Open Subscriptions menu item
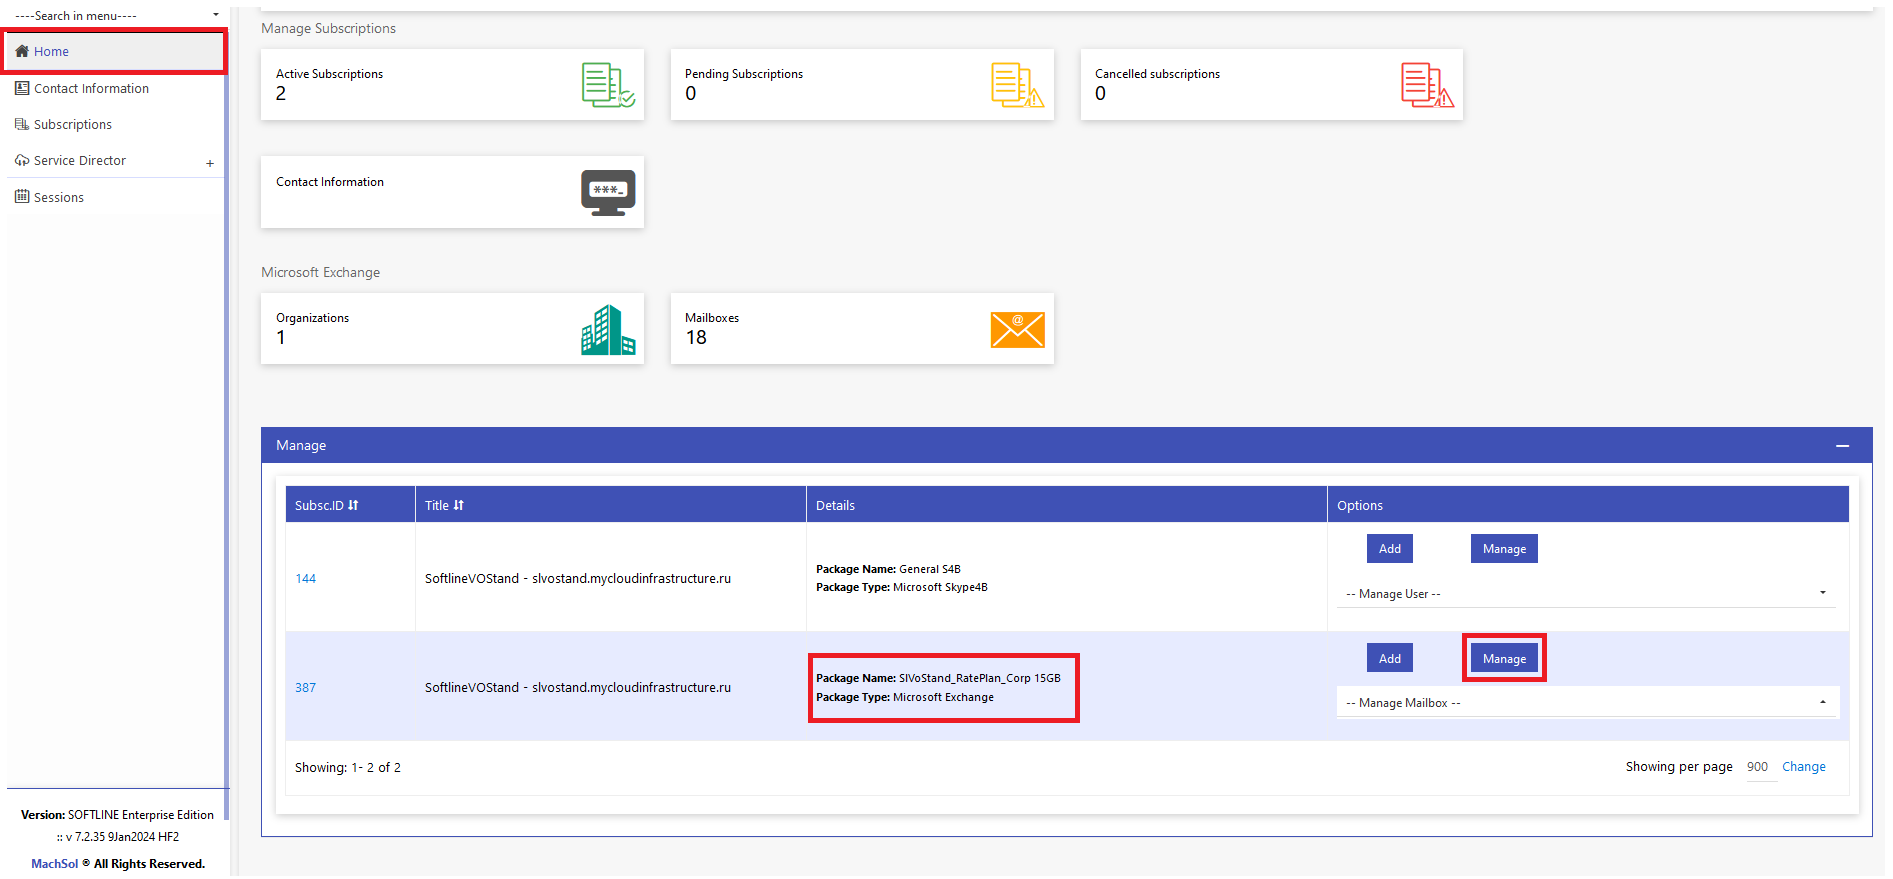The image size is (1893, 879). (x=73, y=124)
